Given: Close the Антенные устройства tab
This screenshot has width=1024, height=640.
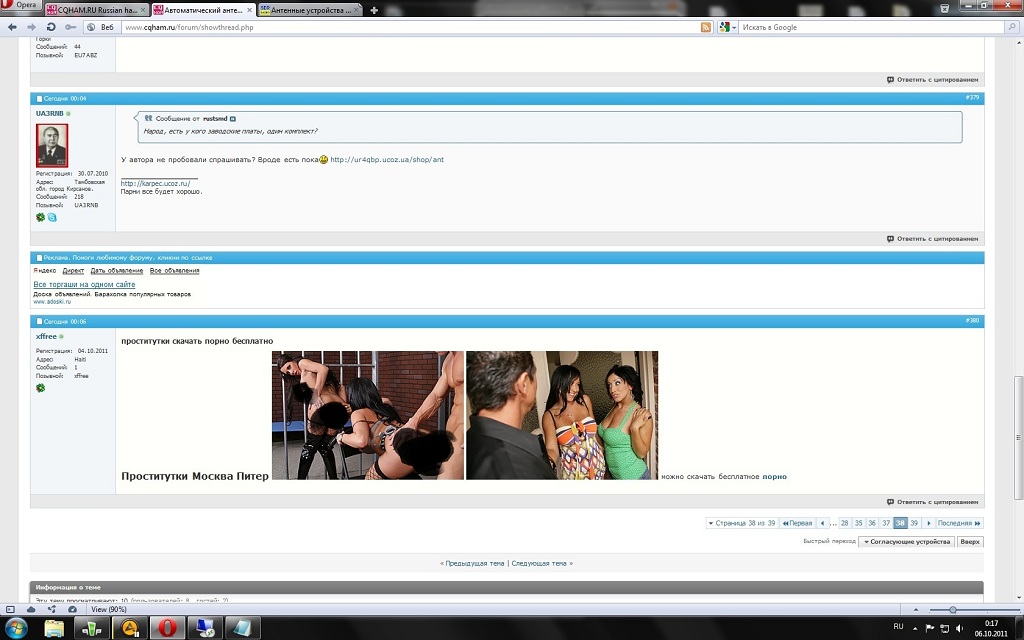Looking at the screenshot, I should [x=357, y=10].
